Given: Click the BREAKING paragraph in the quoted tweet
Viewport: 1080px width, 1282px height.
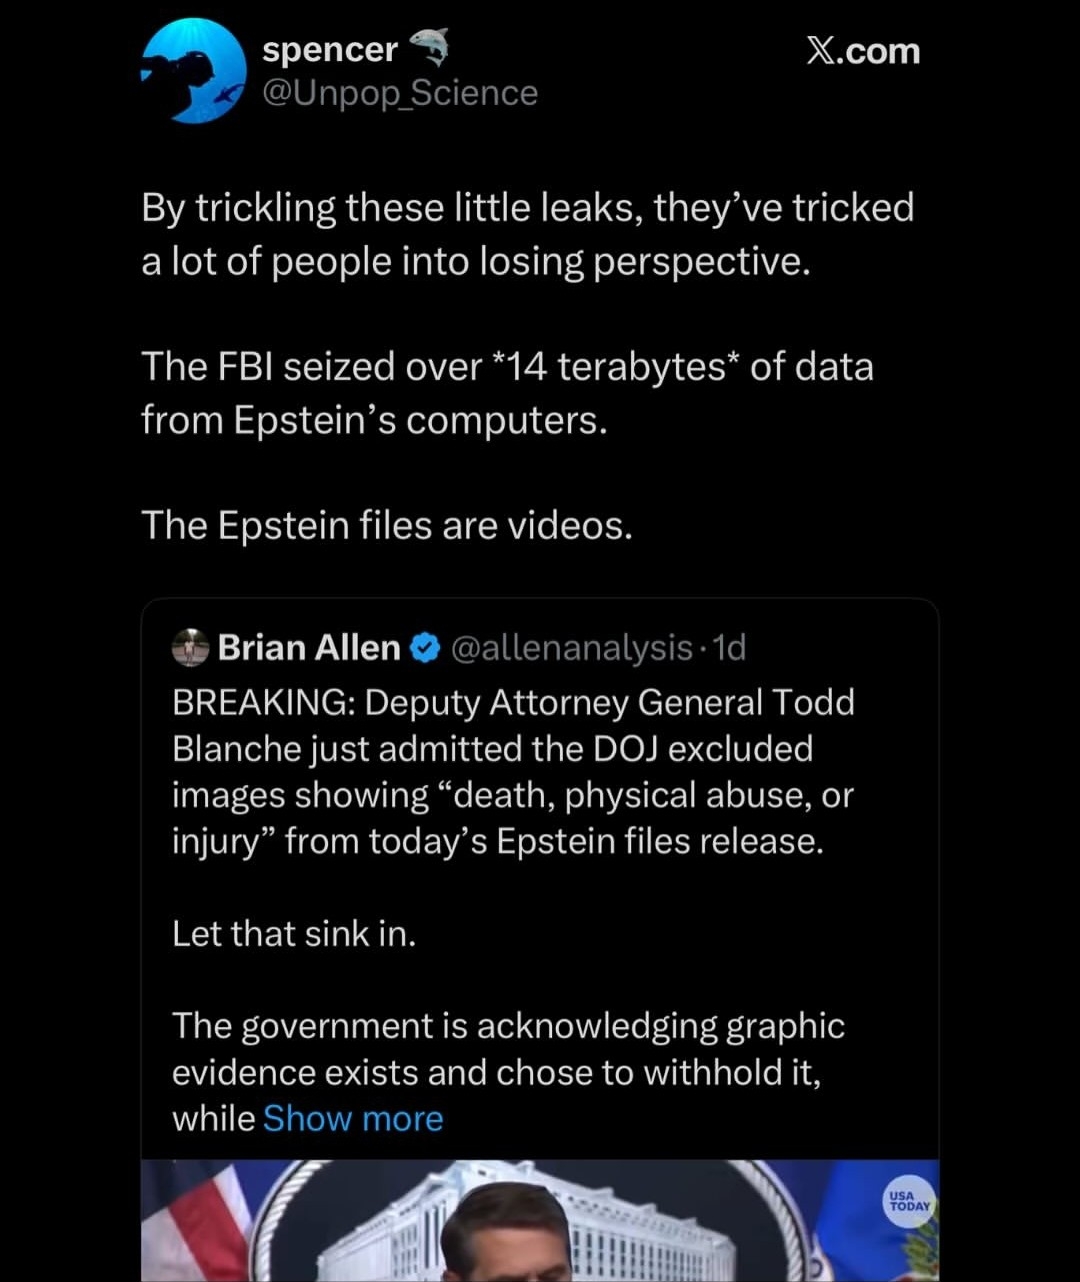Looking at the screenshot, I should tap(513, 771).
